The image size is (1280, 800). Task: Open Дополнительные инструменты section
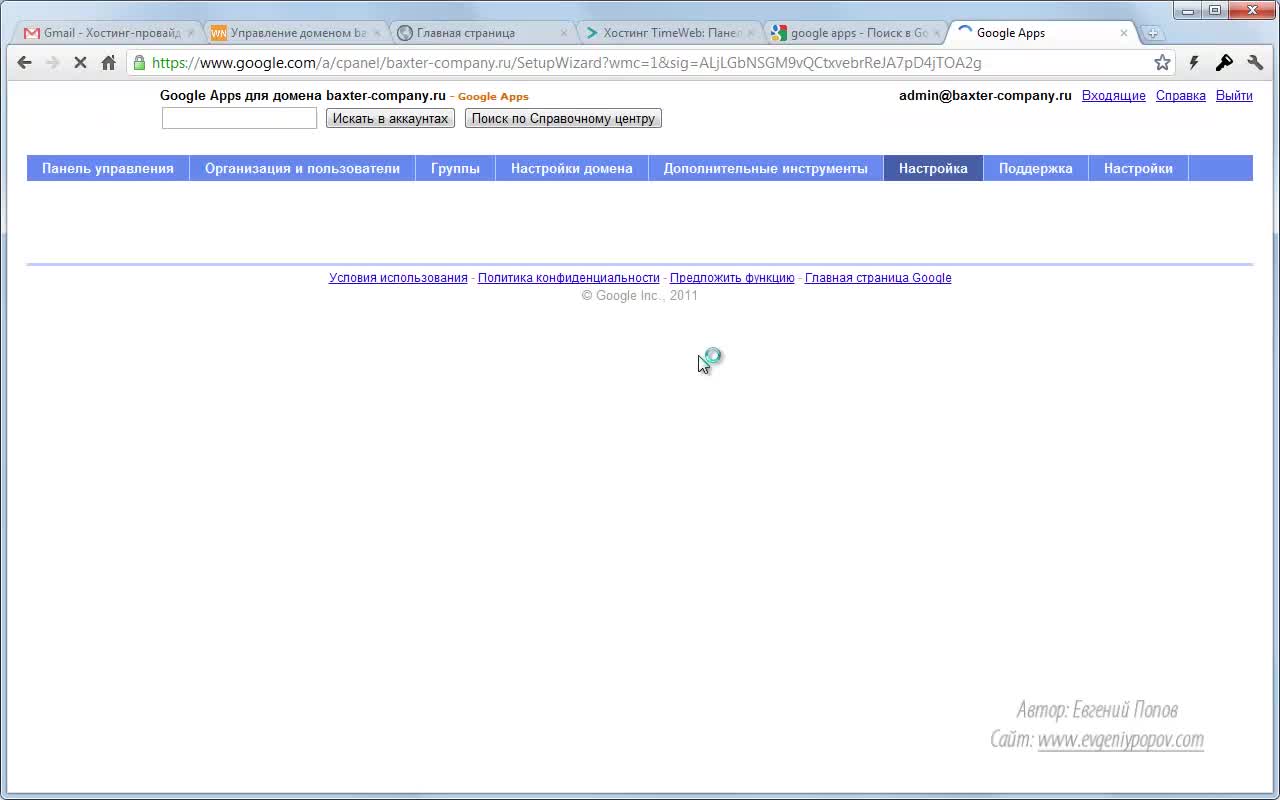click(766, 168)
